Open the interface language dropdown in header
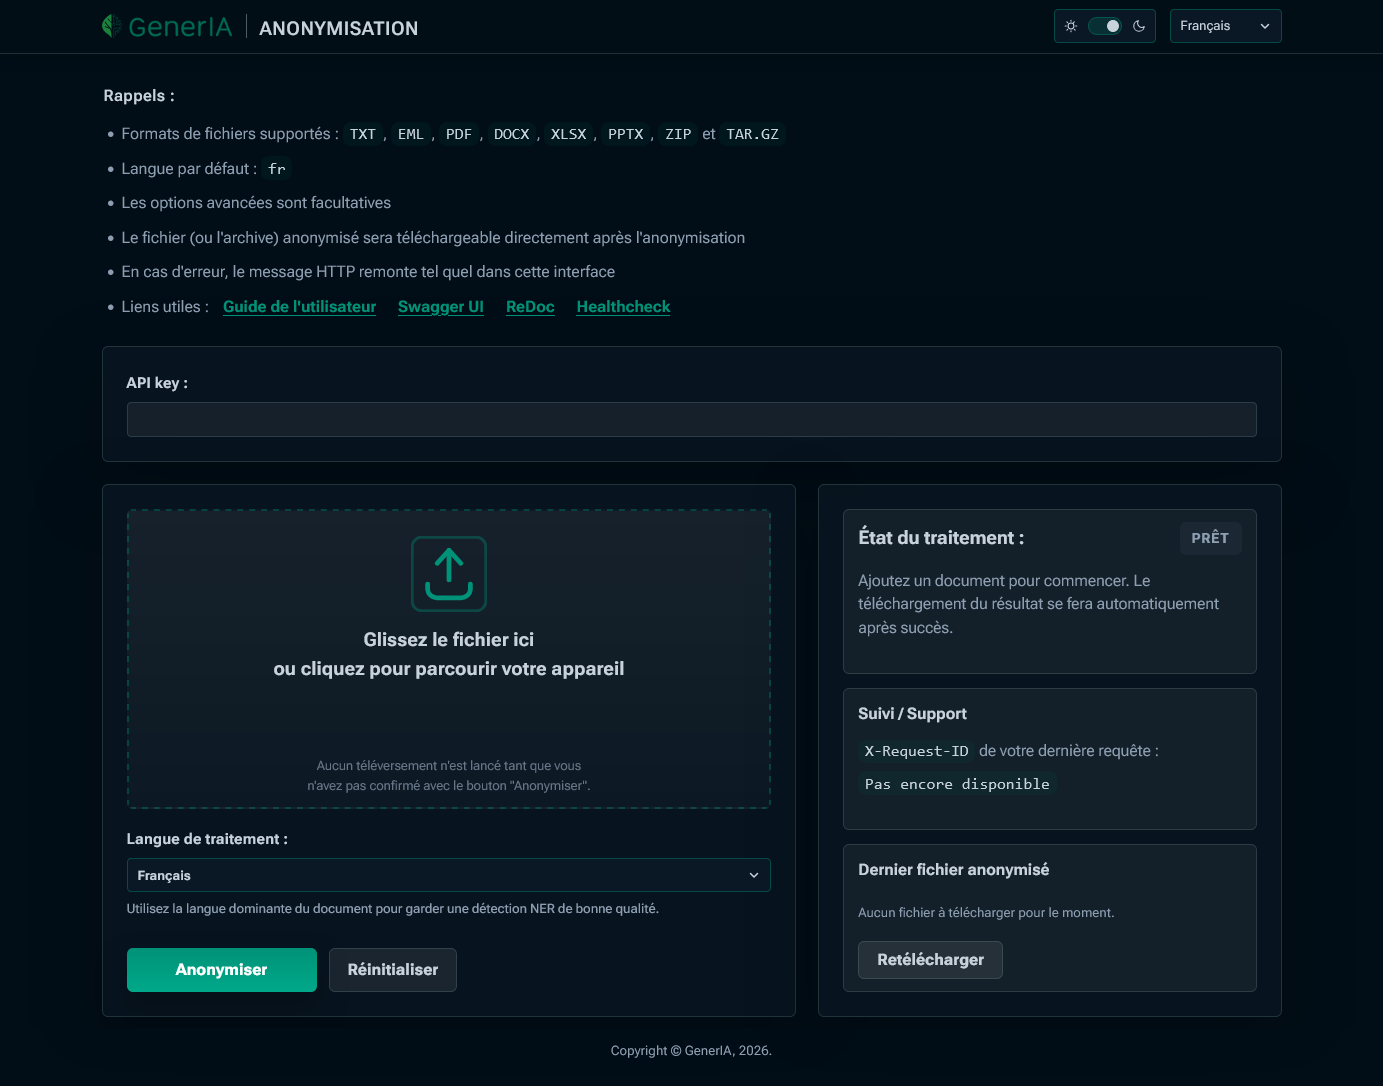1383x1086 pixels. point(1225,26)
